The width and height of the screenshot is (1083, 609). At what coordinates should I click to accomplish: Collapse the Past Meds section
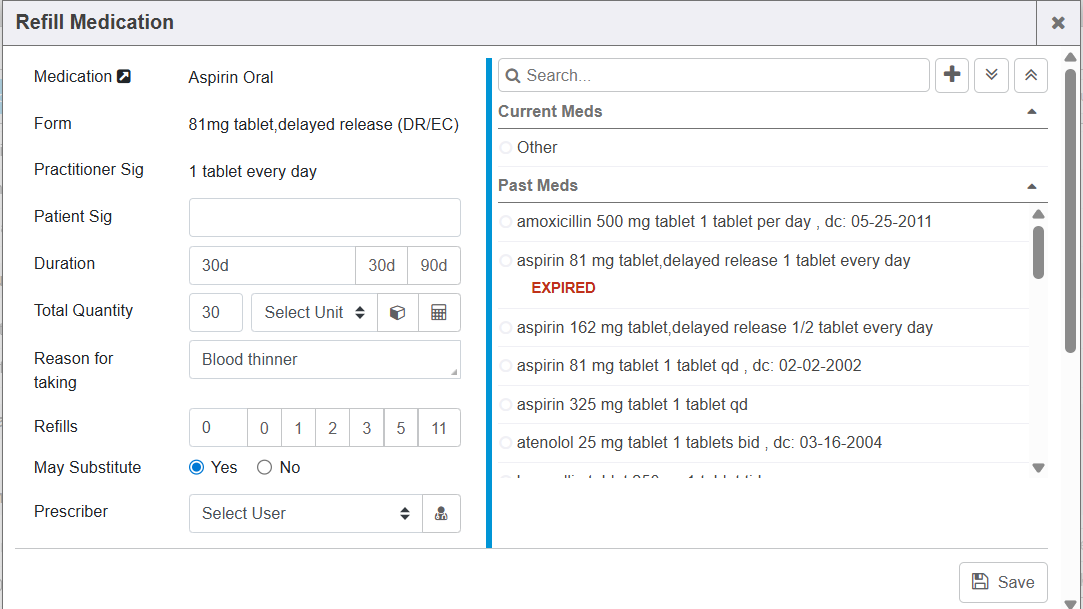click(1031, 186)
